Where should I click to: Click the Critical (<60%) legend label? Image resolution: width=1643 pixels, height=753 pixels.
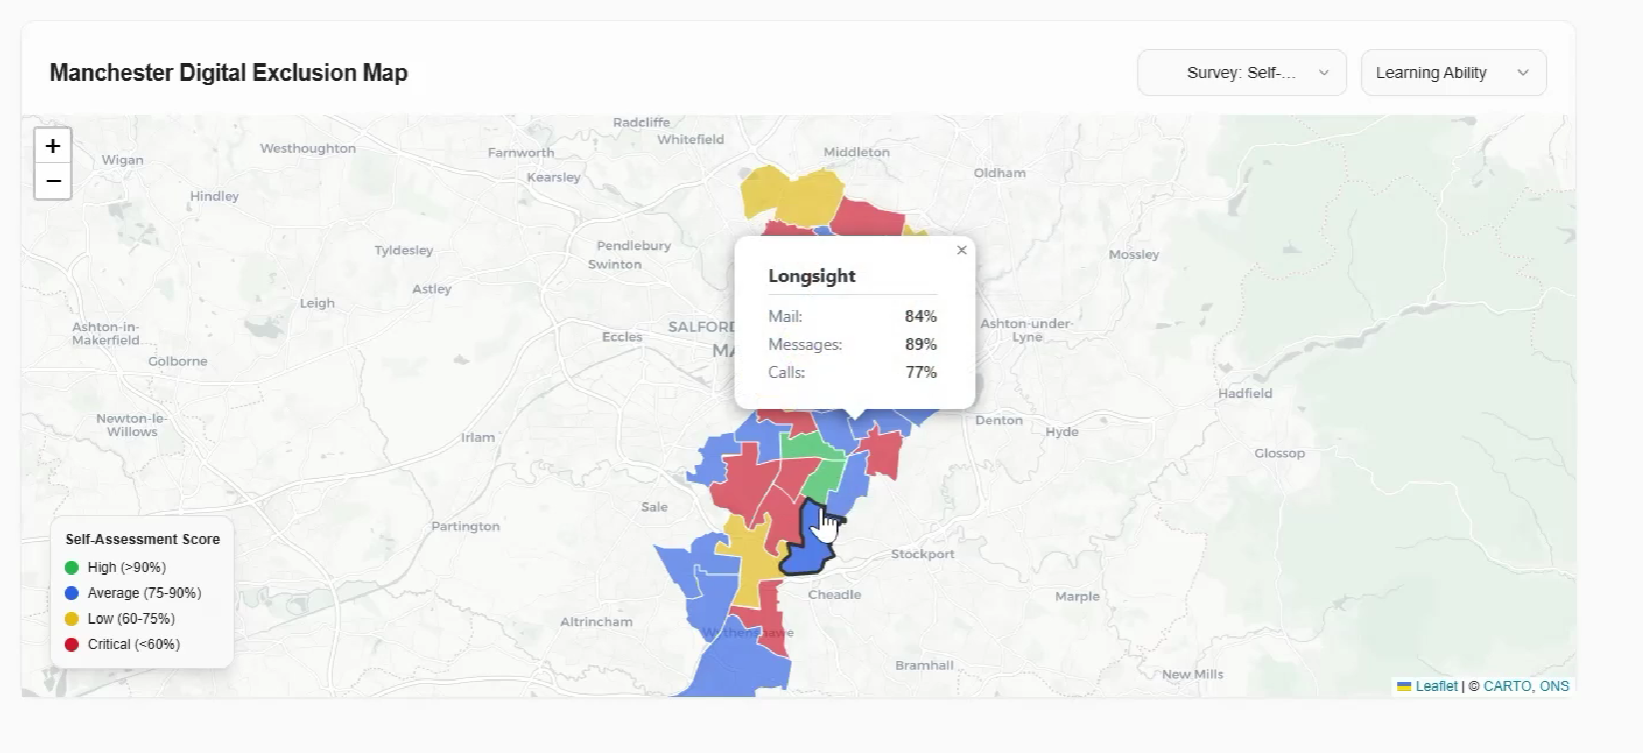134,645
